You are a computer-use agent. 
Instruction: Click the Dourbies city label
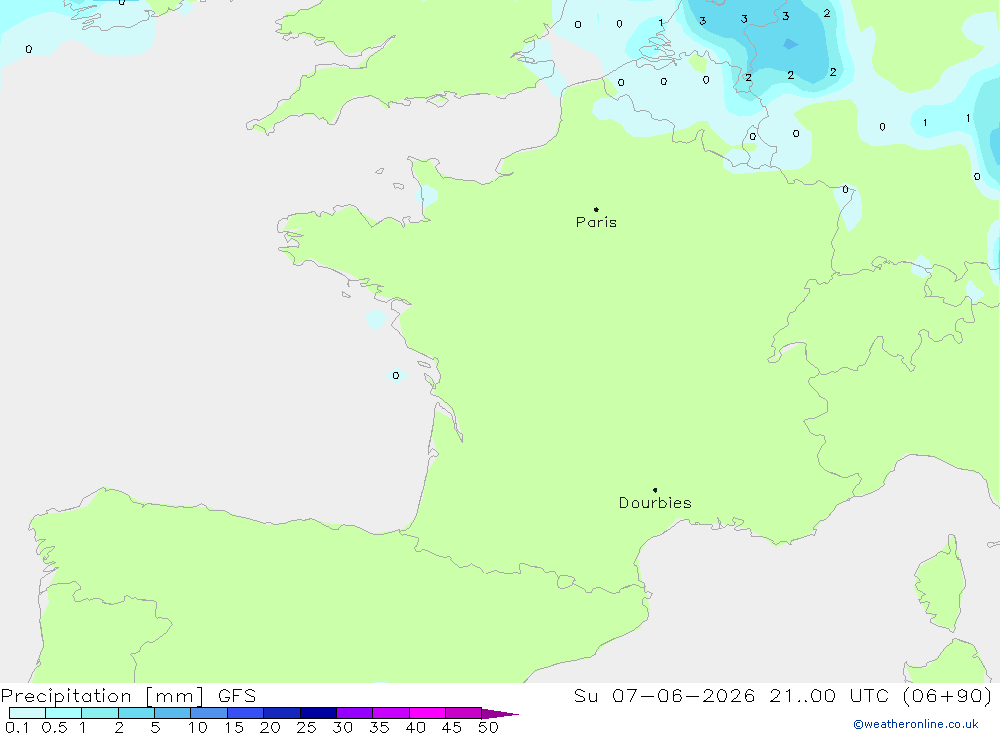655,503
